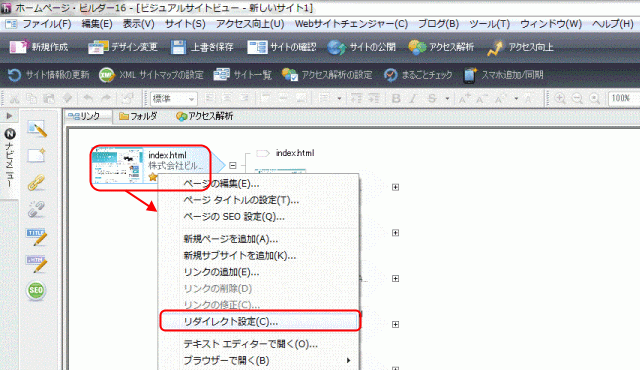Switch to the フォルダ tab
The height and width of the screenshot is (370, 640).
(x=138, y=116)
